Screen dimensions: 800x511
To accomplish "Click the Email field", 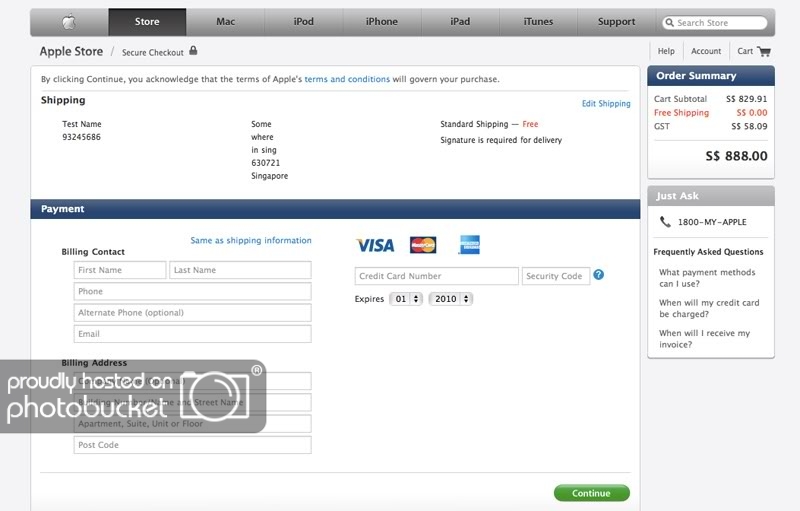I will click(x=192, y=334).
